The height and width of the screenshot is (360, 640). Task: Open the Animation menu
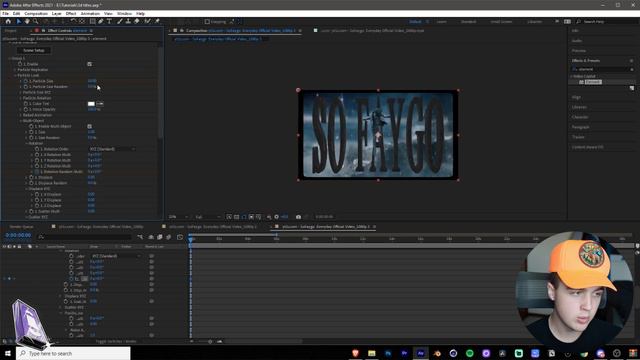click(90, 13)
